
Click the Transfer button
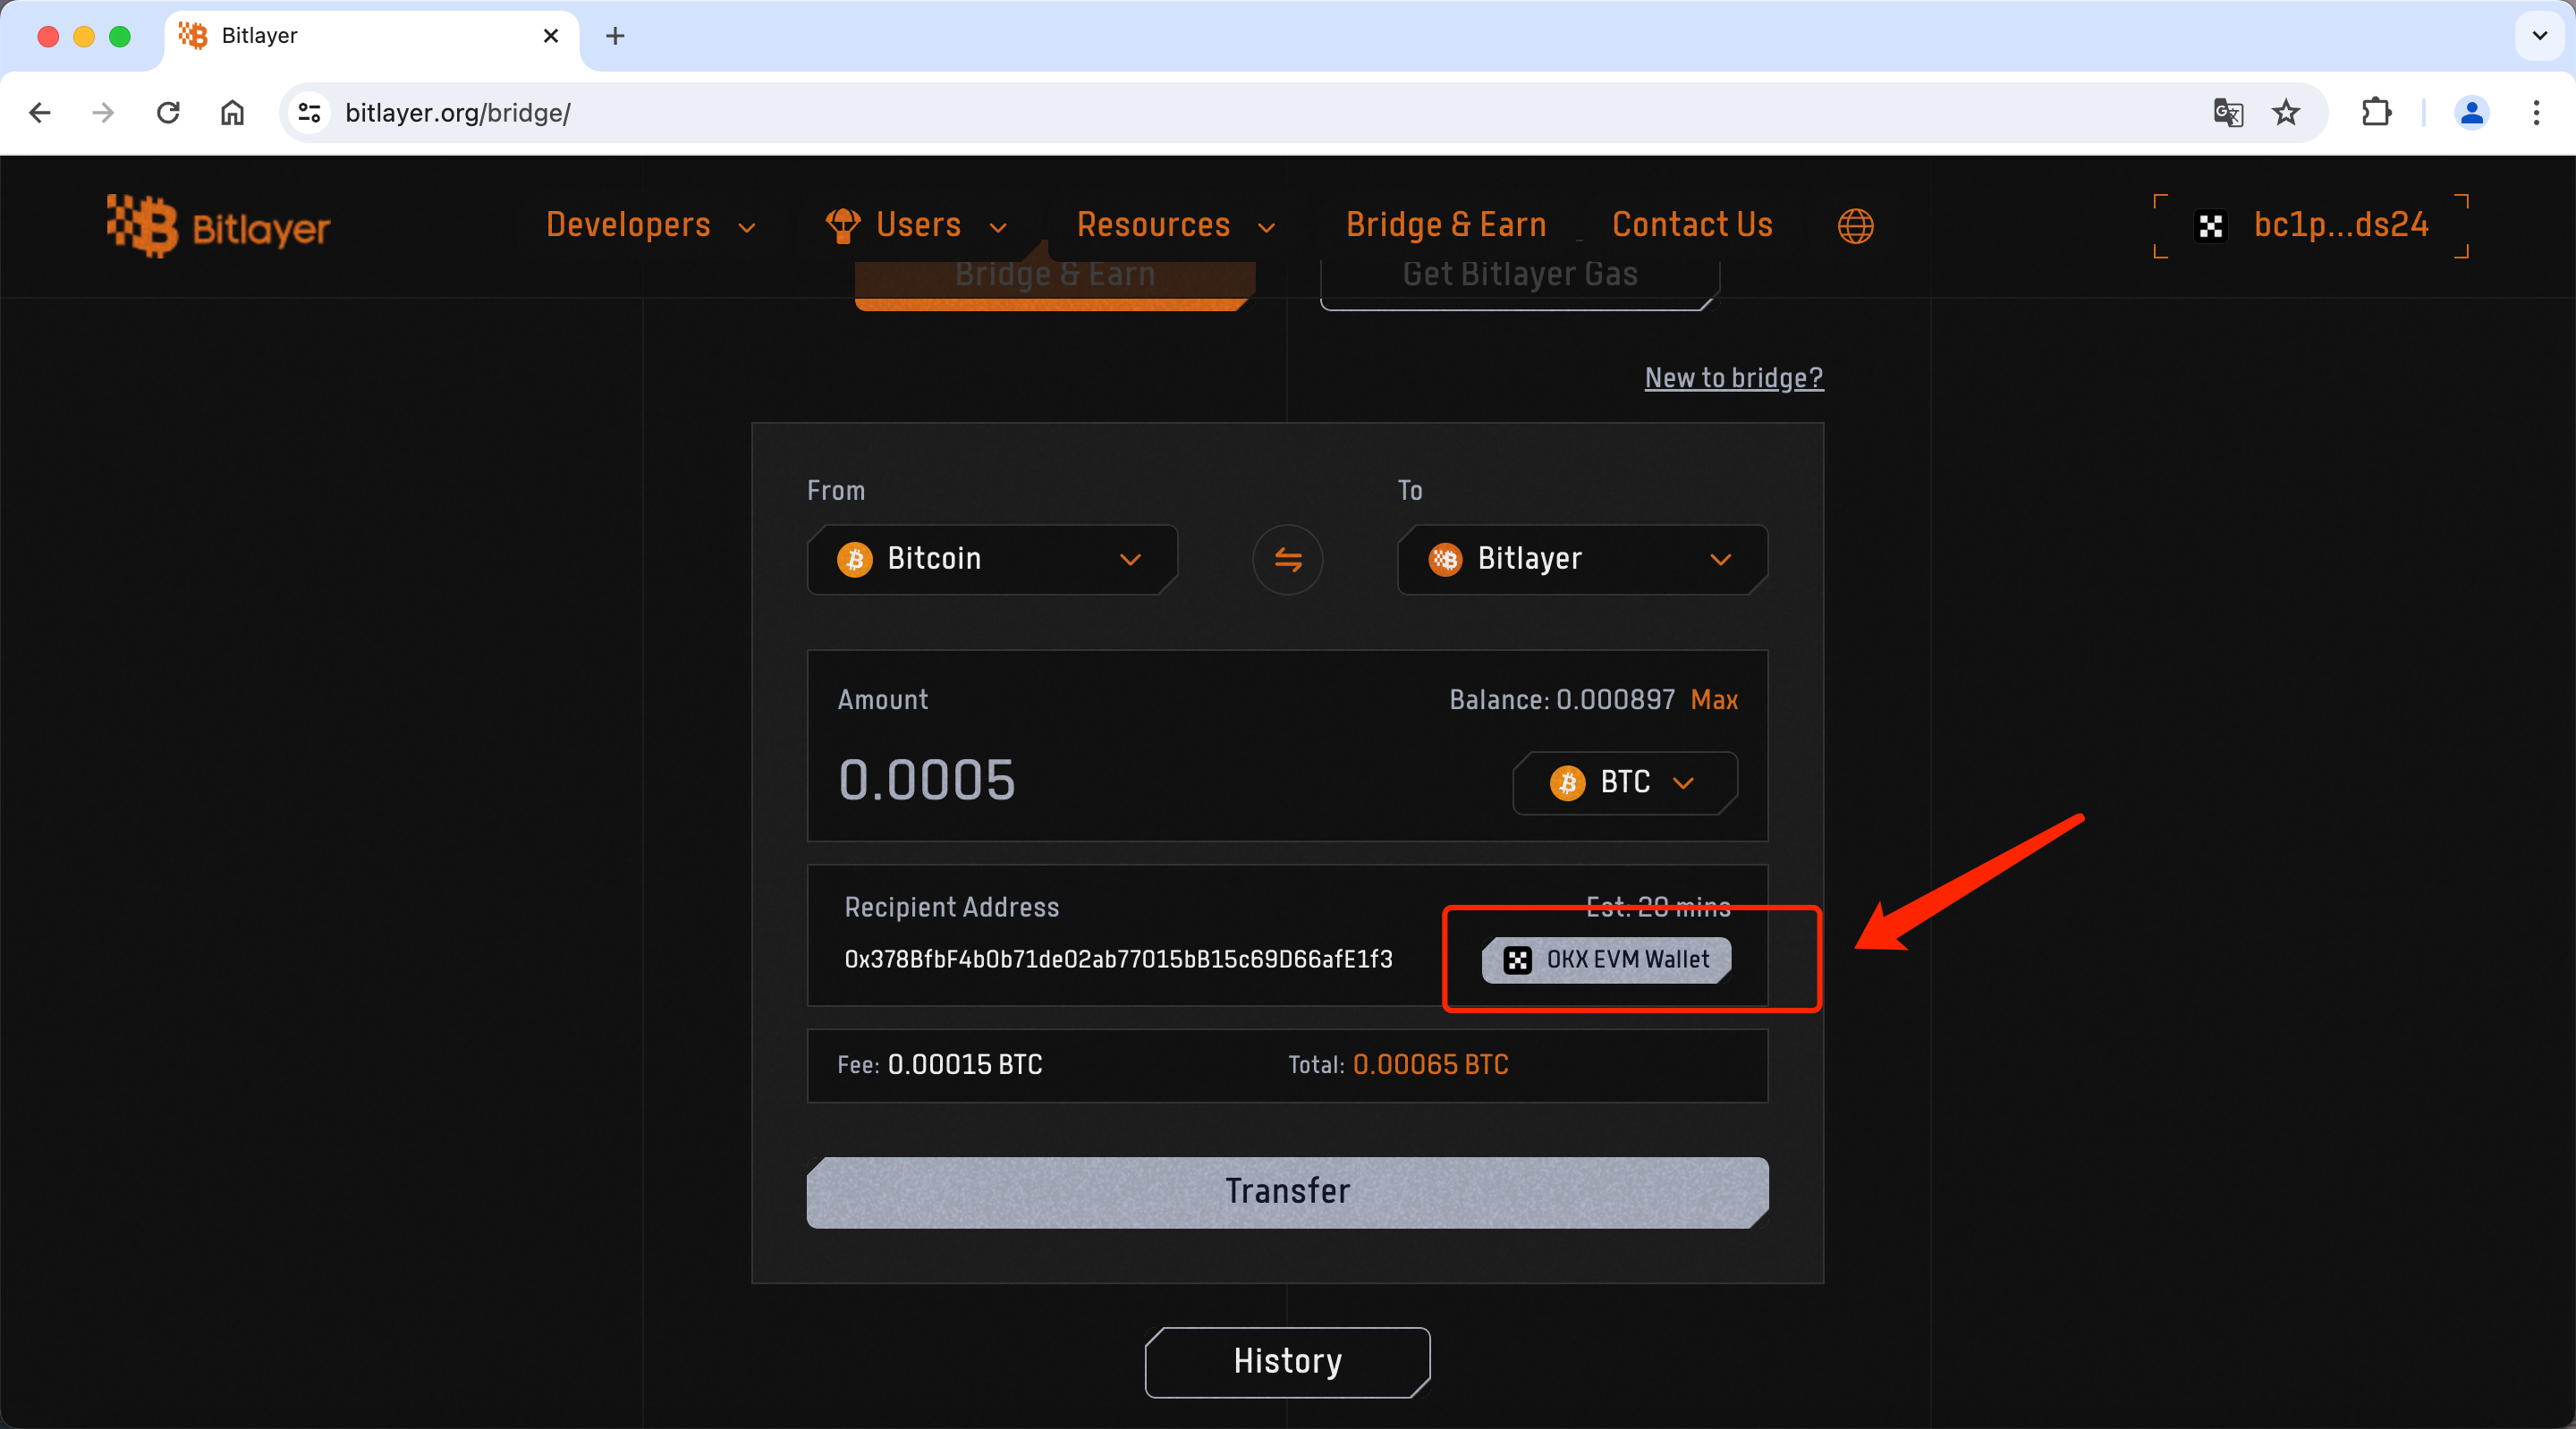(1287, 1191)
